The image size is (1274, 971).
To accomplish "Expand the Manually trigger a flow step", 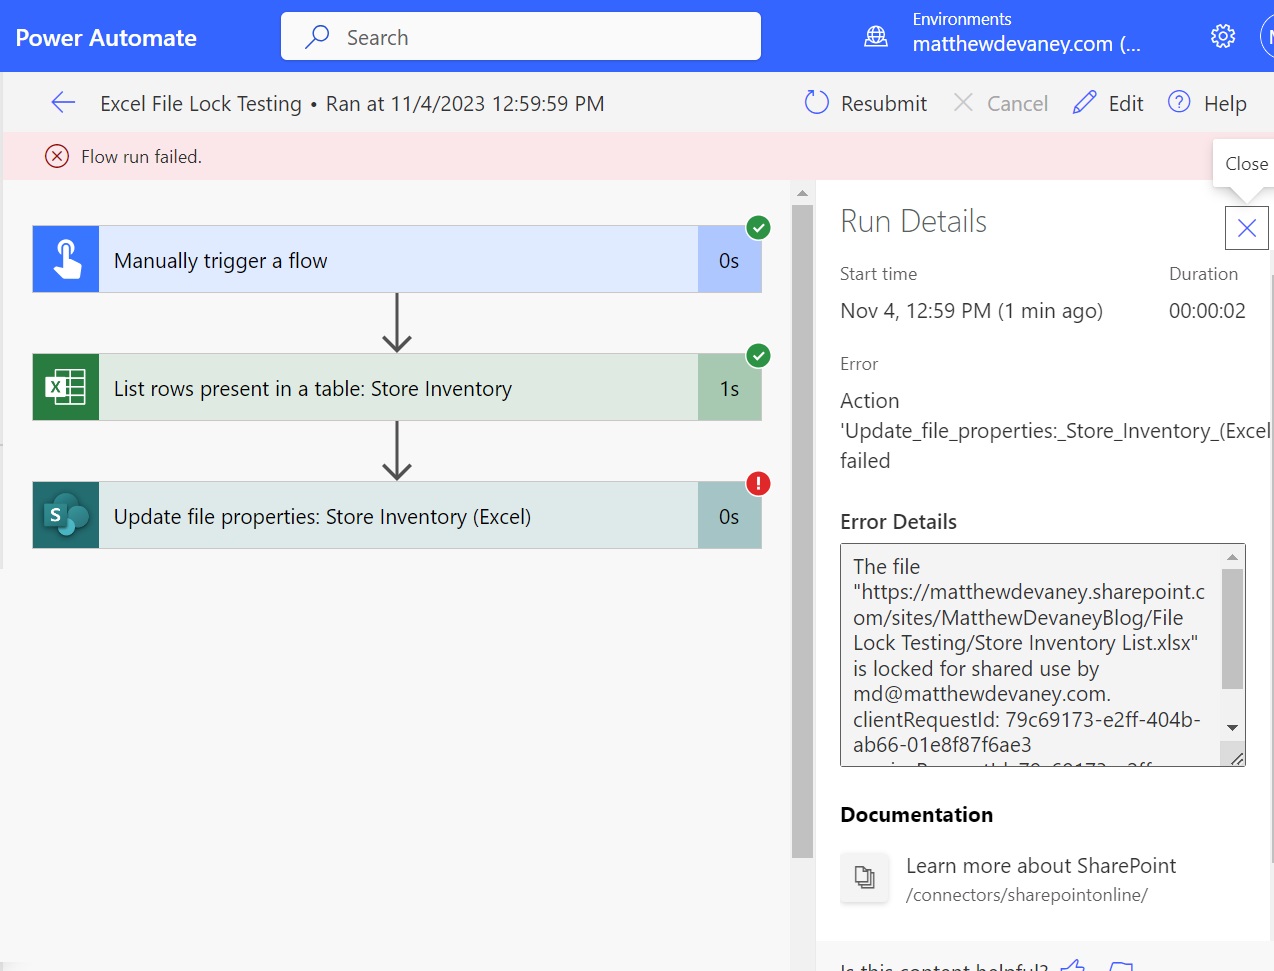I will tap(397, 260).
